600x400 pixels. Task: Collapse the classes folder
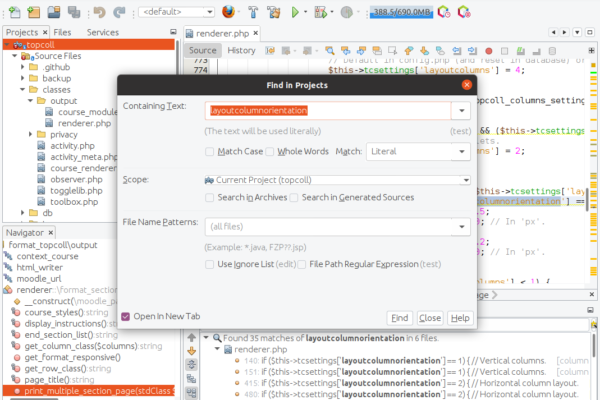pyautogui.click(x=22, y=90)
